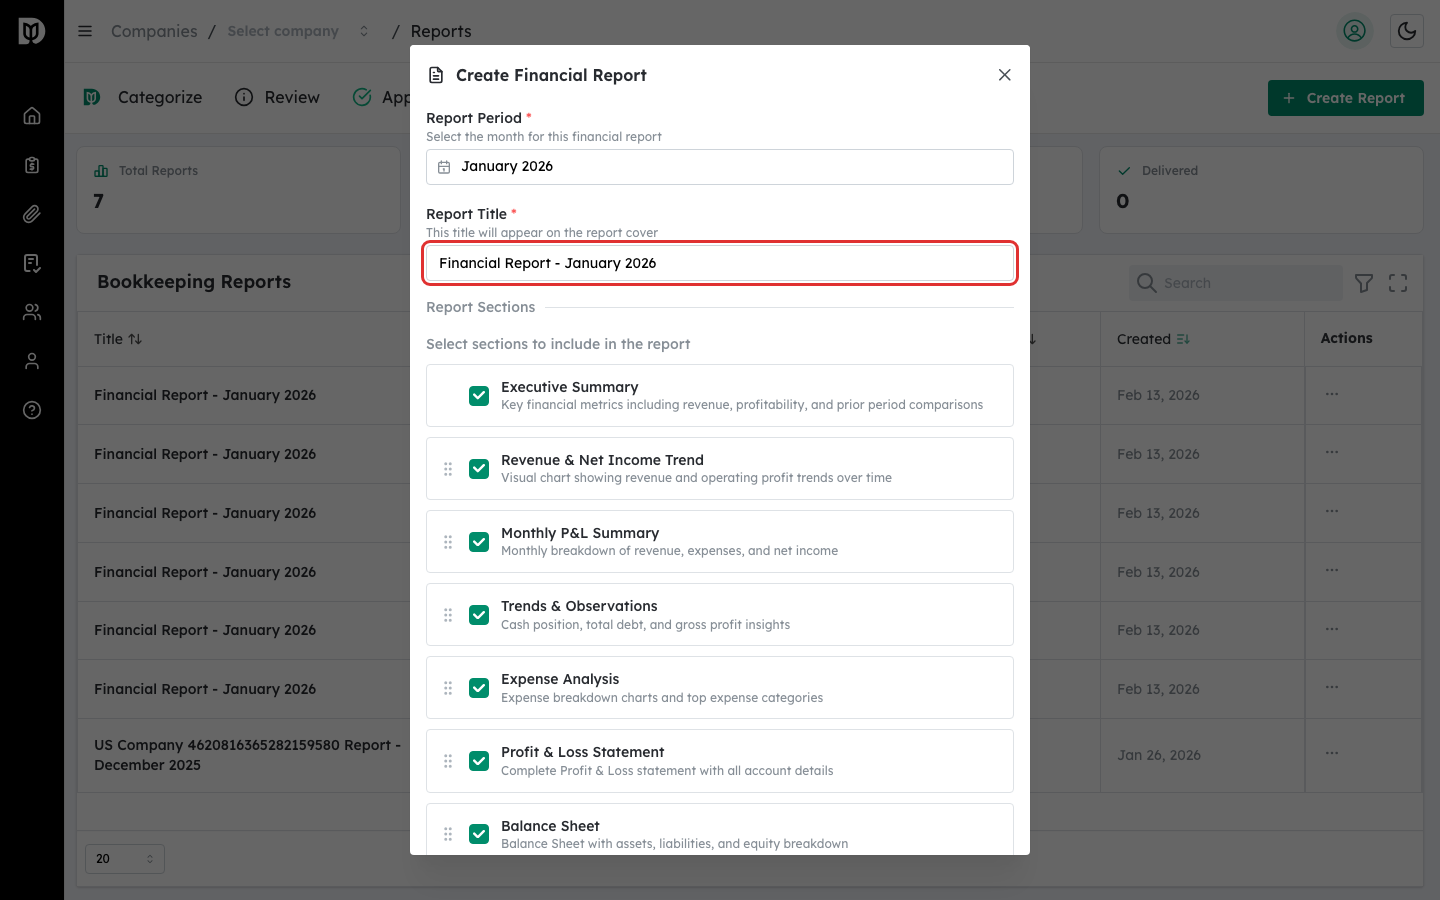This screenshot has height=900, width=1440.
Task: Open your profile from the sidebar person icon
Action: (x=32, y=360)
